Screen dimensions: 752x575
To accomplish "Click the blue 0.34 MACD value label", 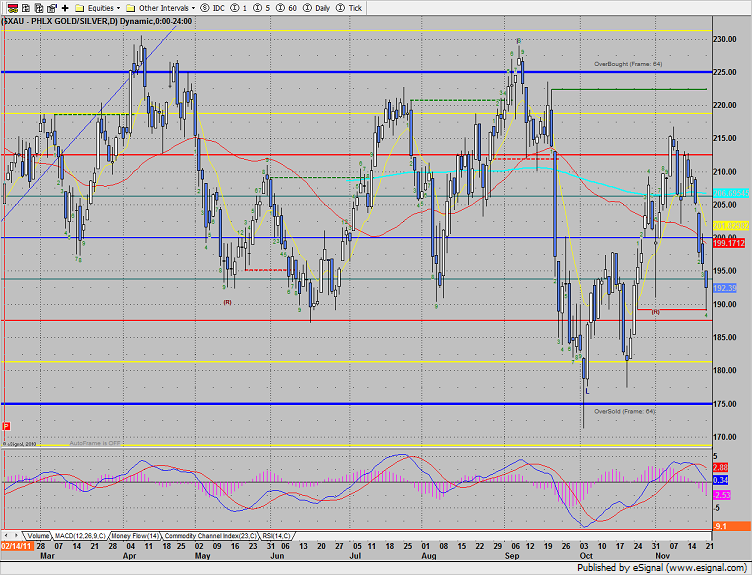I will 721,480.
